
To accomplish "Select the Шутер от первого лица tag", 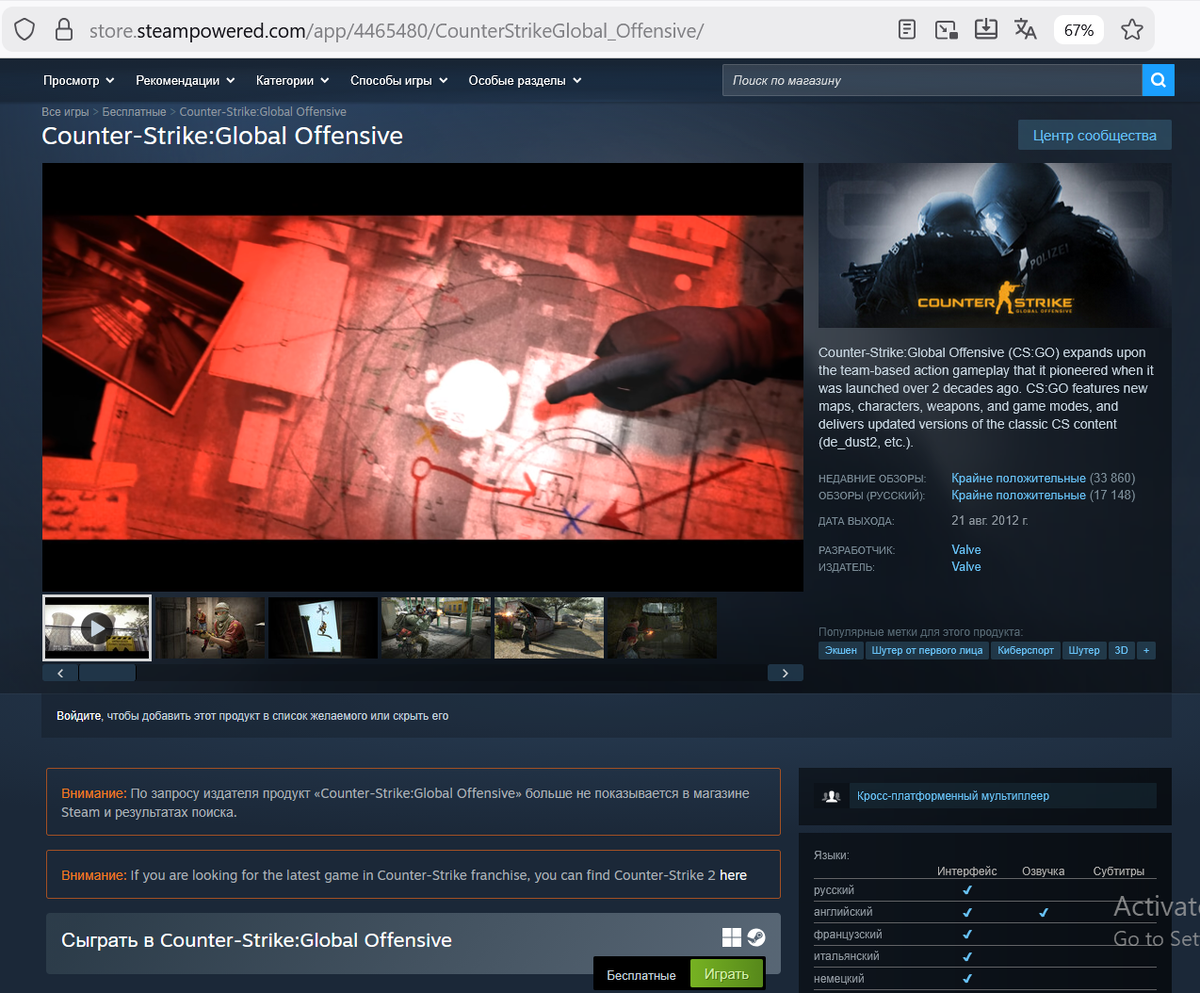I will 927,650.
